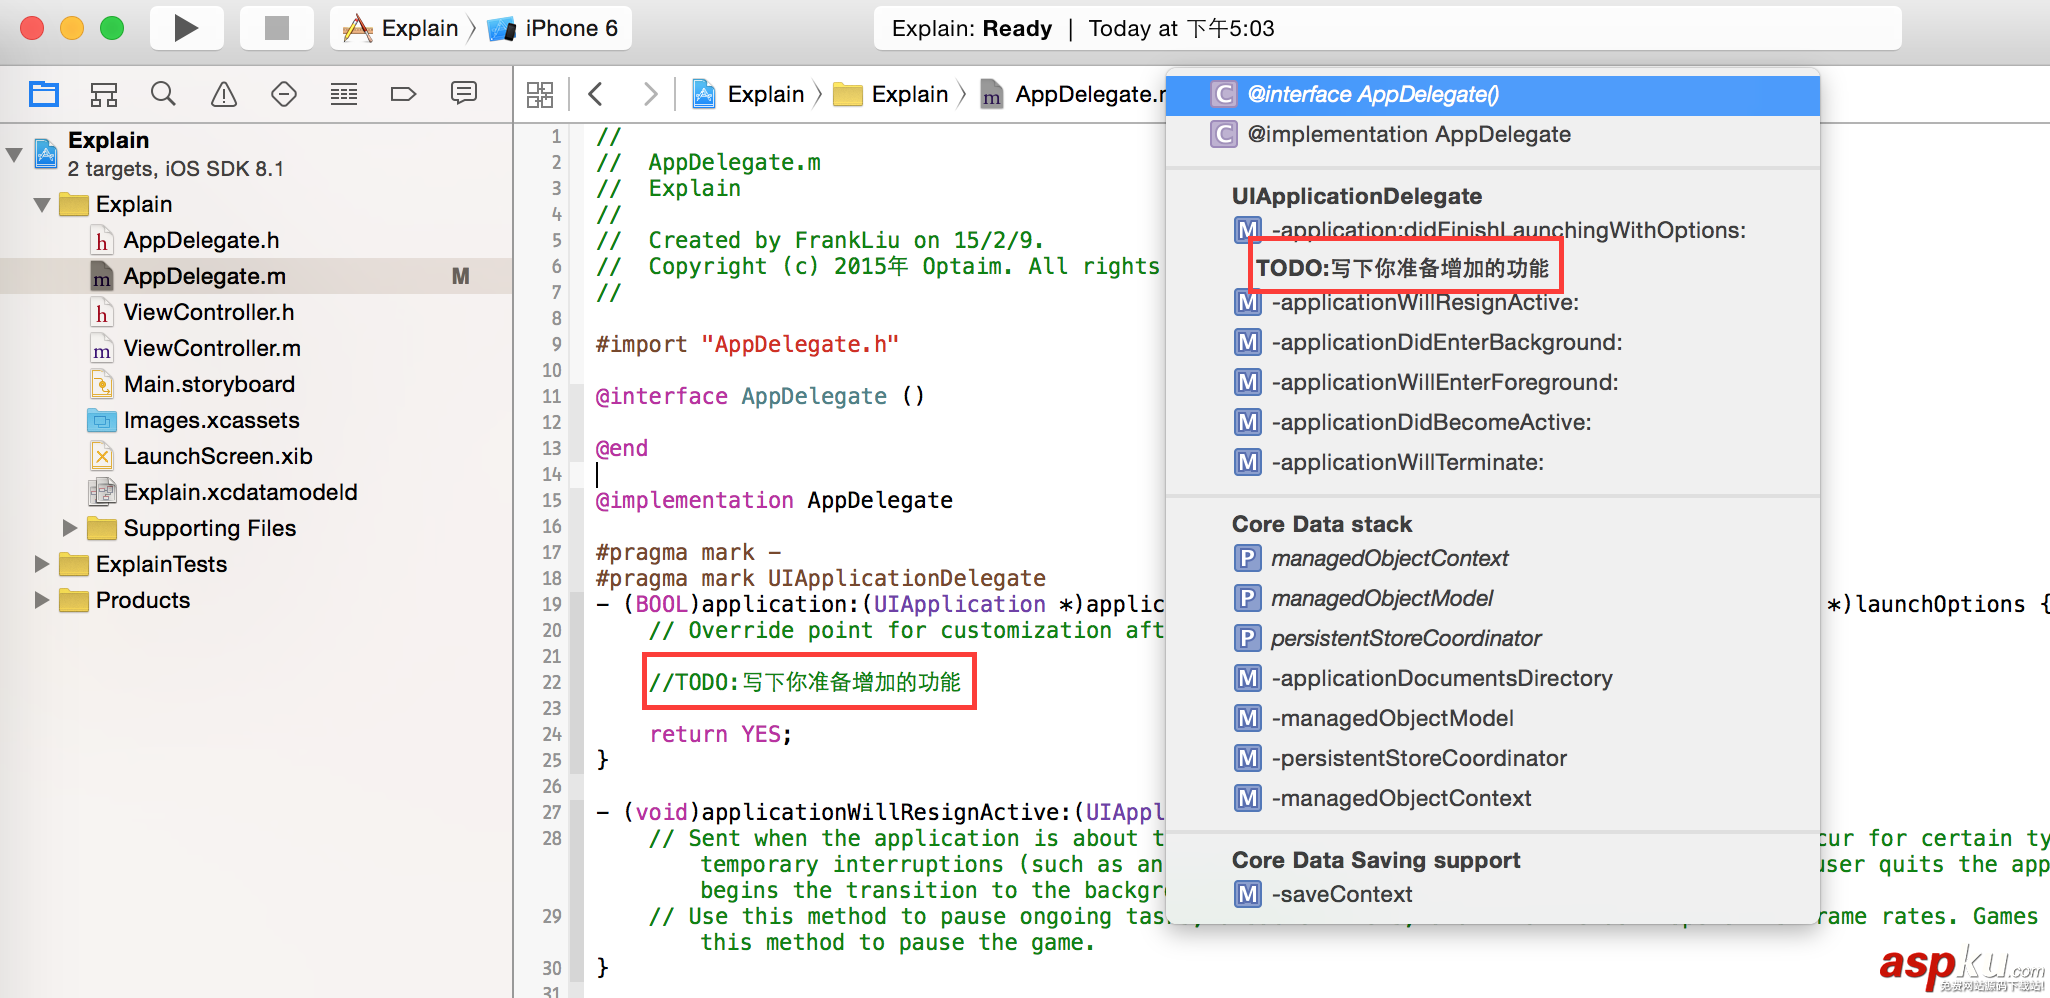2050x998 pixels.
Task: Collapse the Explain group folder
Action: click(42, 205)
